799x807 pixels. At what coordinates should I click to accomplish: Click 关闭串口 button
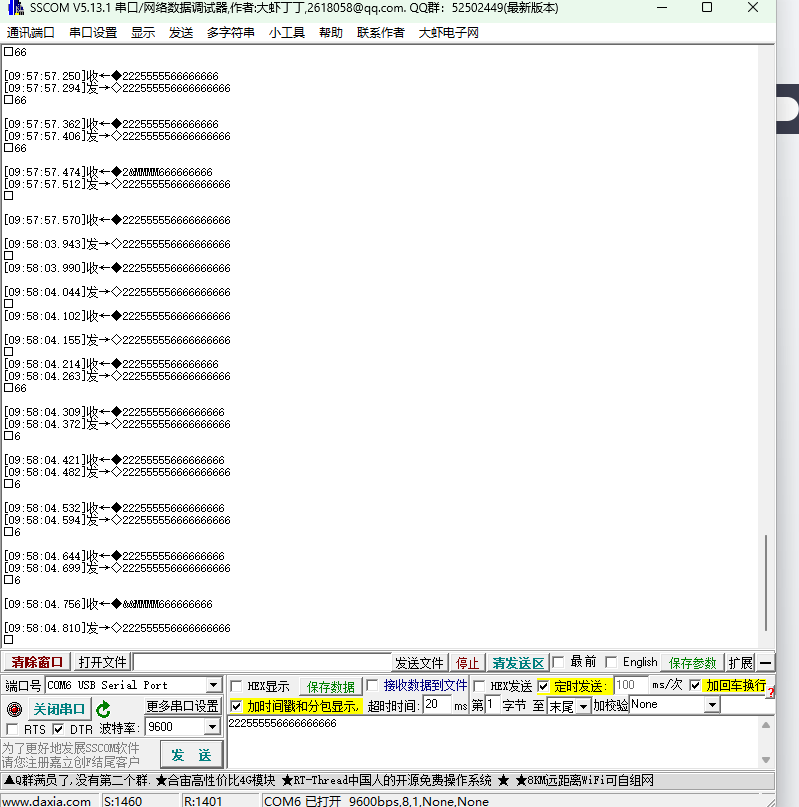click(59, 709)
